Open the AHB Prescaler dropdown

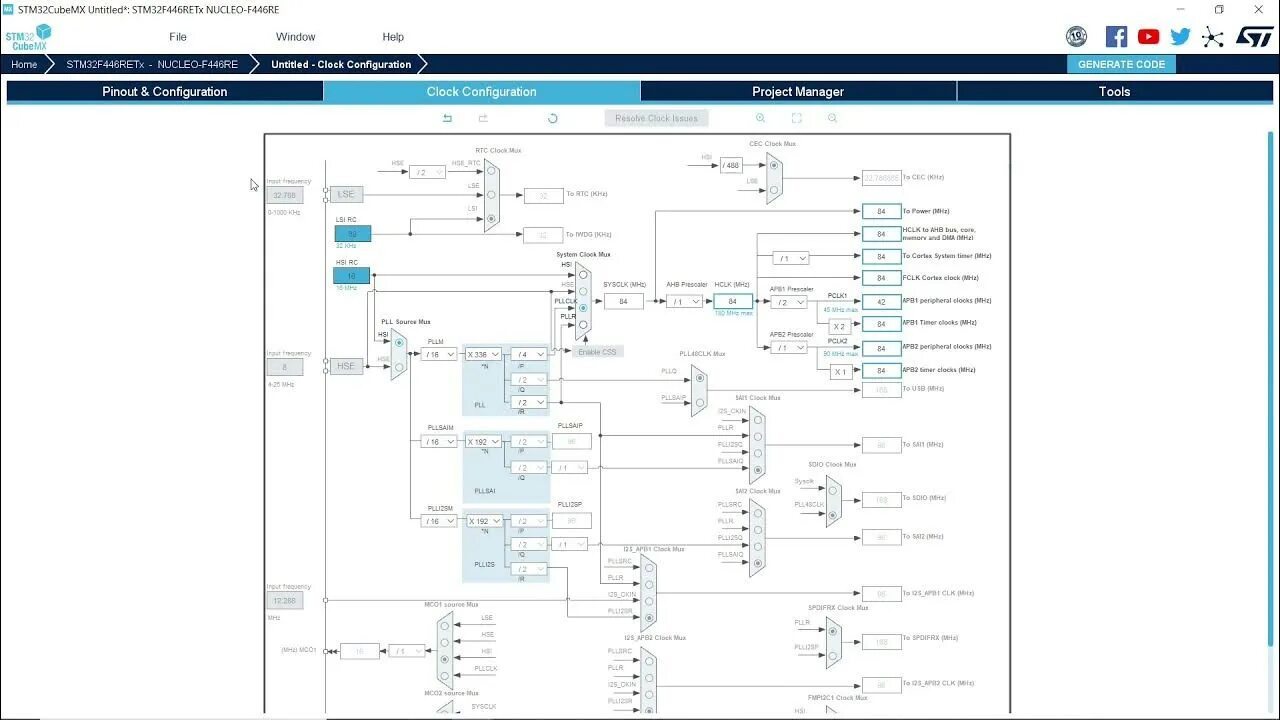(684, 302)
